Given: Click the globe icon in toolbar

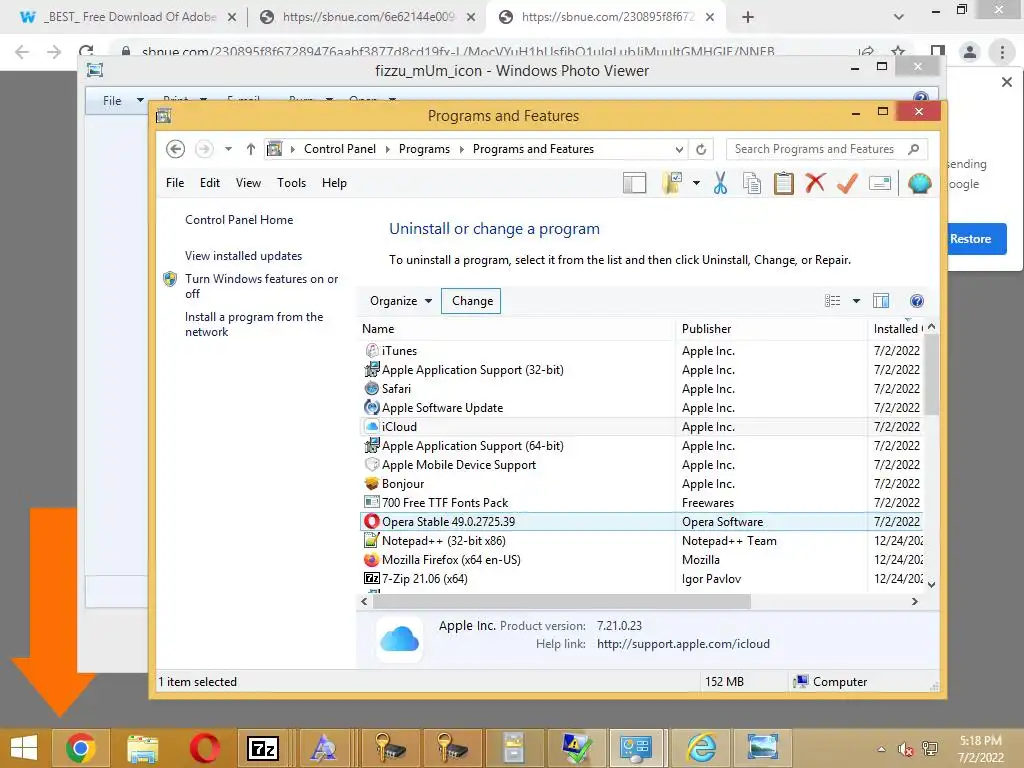Looking at the screenshot, I should click(x=920, y=184).
